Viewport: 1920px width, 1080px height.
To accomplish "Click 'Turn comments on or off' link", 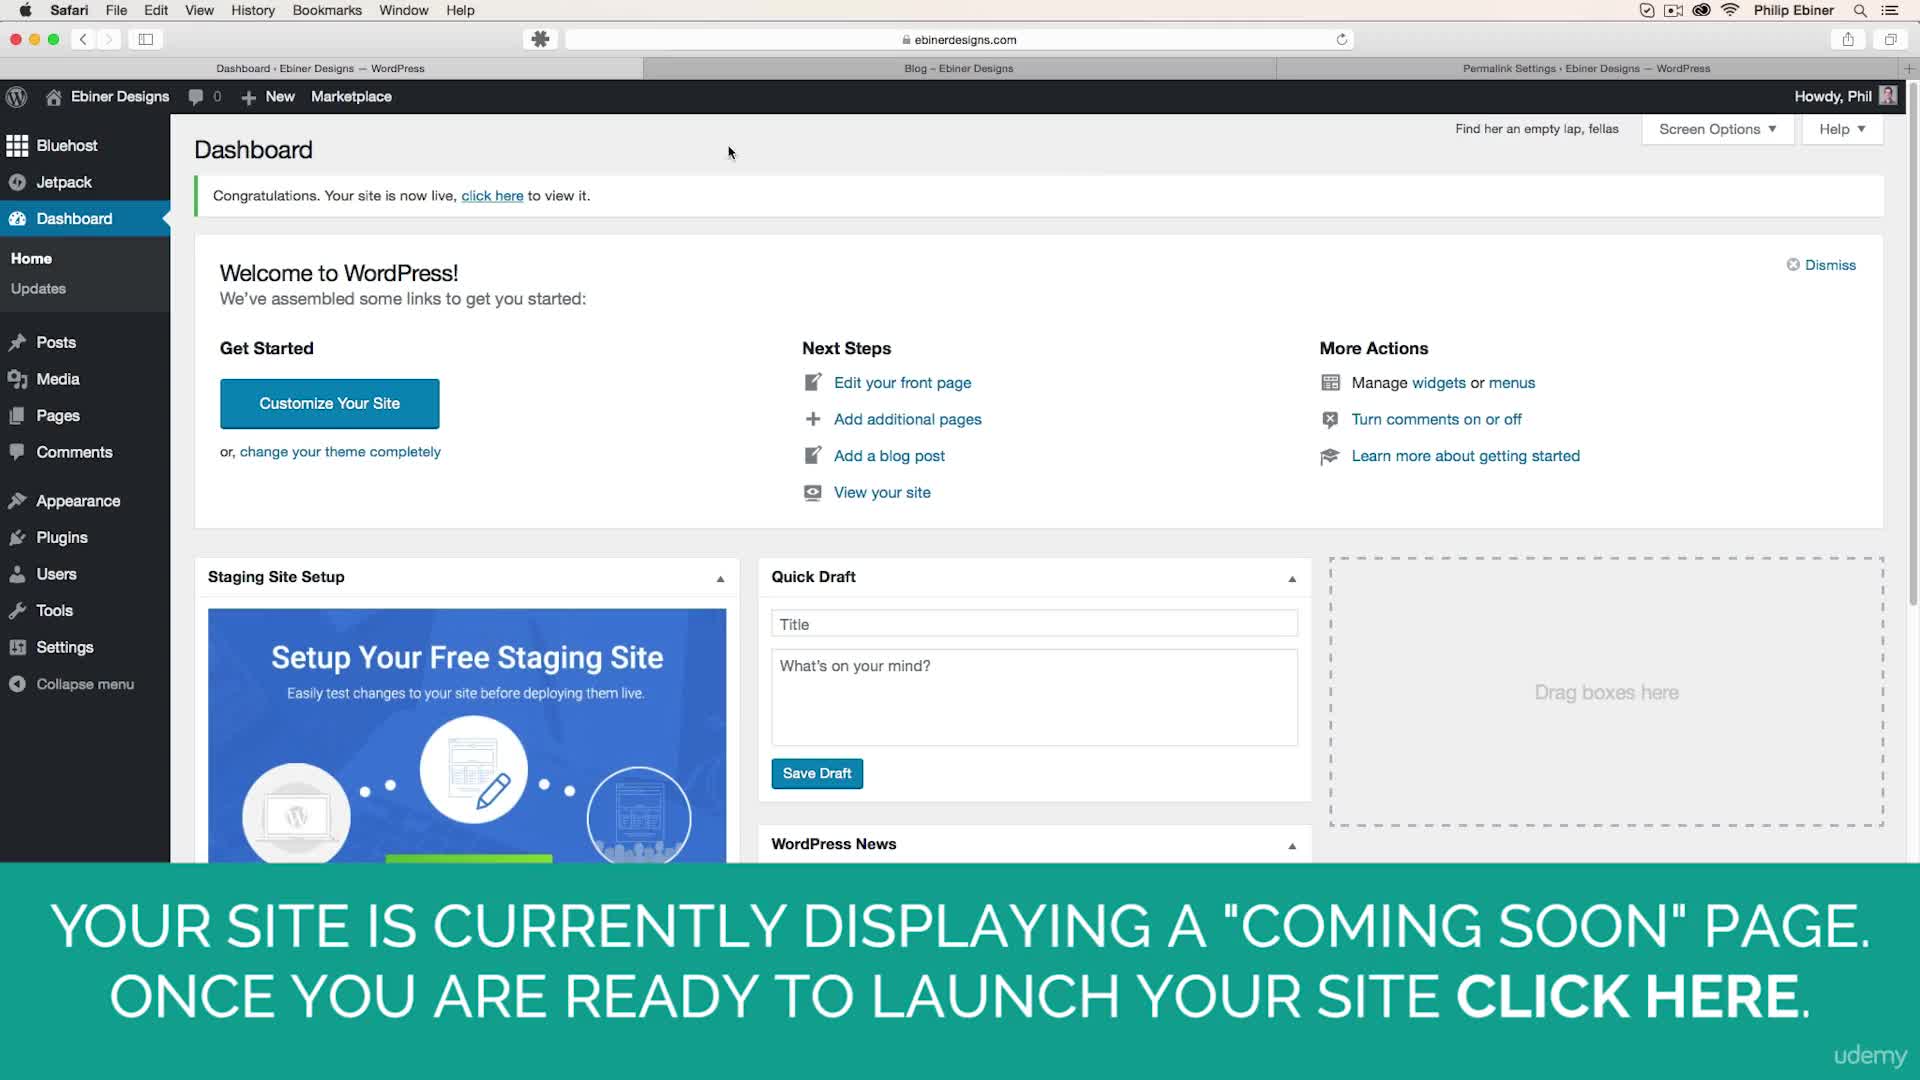I will (x=1436, y=419).
